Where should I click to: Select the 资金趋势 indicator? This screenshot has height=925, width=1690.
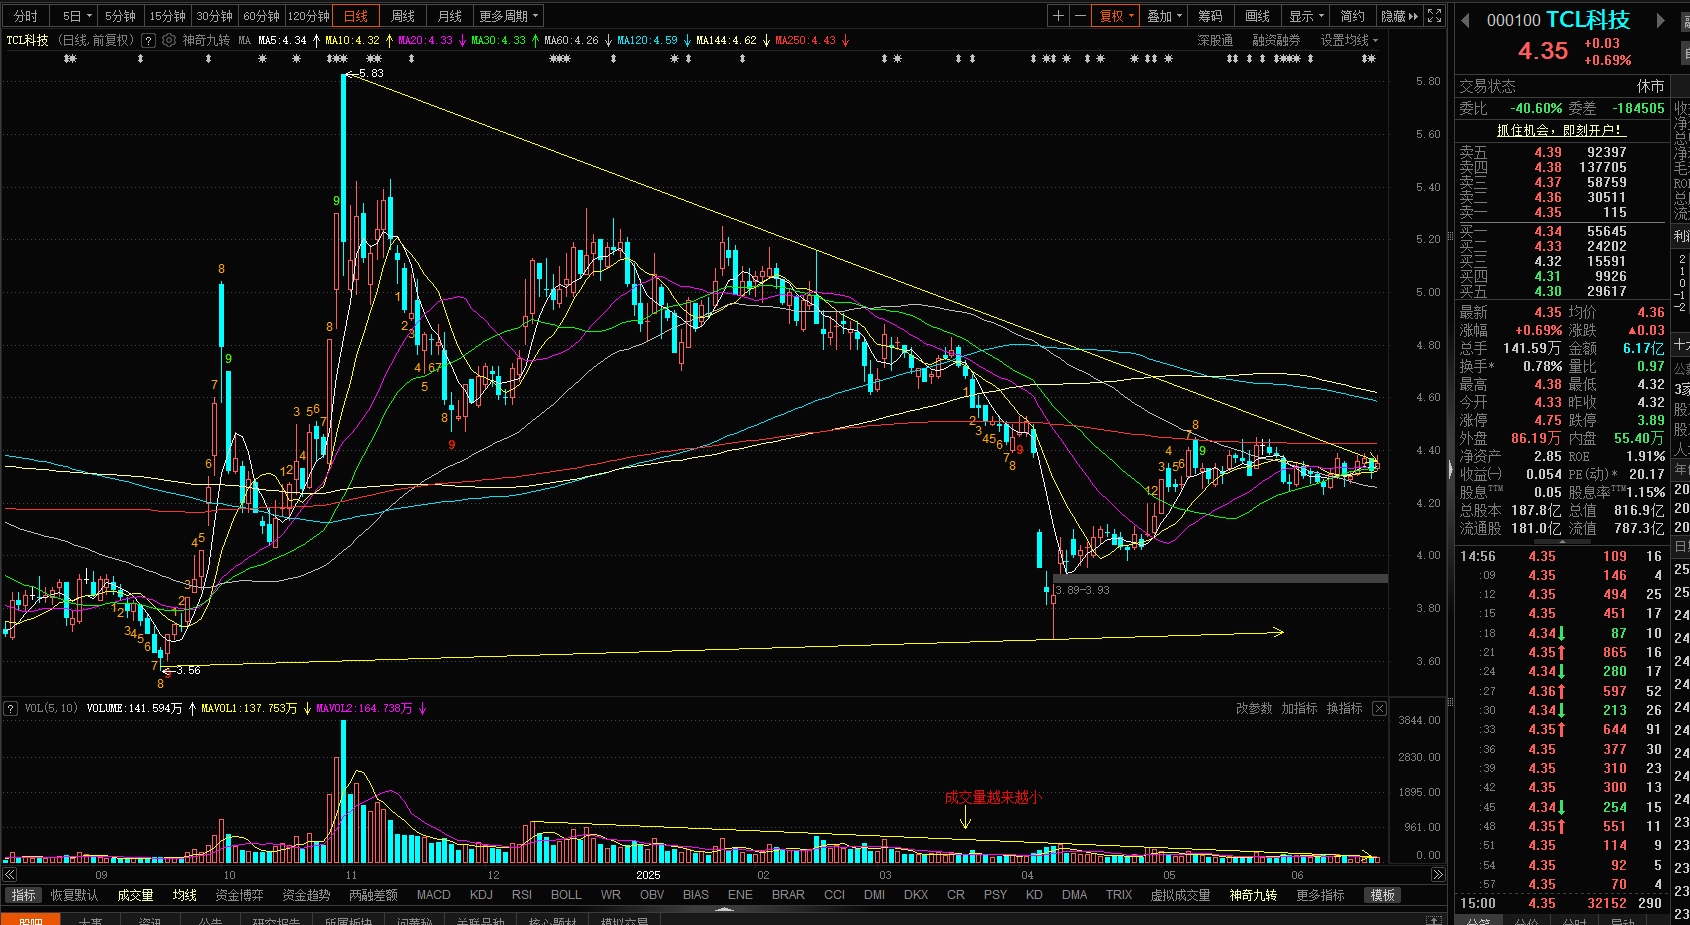pos(306,895)
